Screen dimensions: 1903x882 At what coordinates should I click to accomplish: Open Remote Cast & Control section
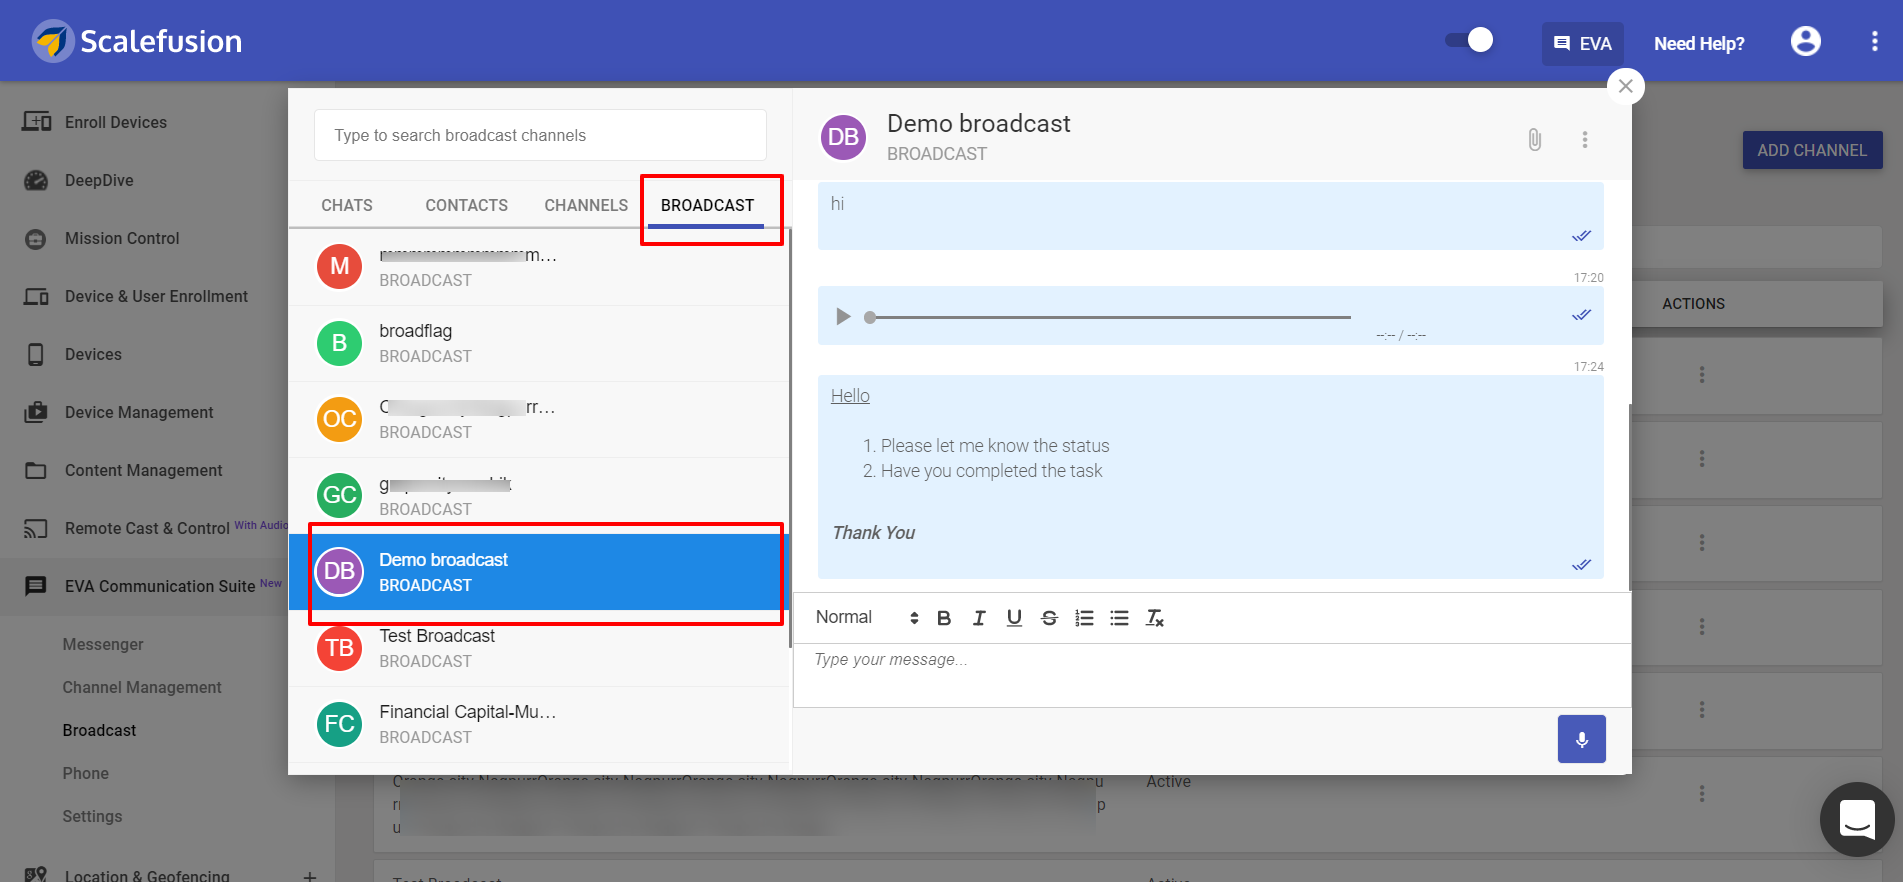point(147,528)
